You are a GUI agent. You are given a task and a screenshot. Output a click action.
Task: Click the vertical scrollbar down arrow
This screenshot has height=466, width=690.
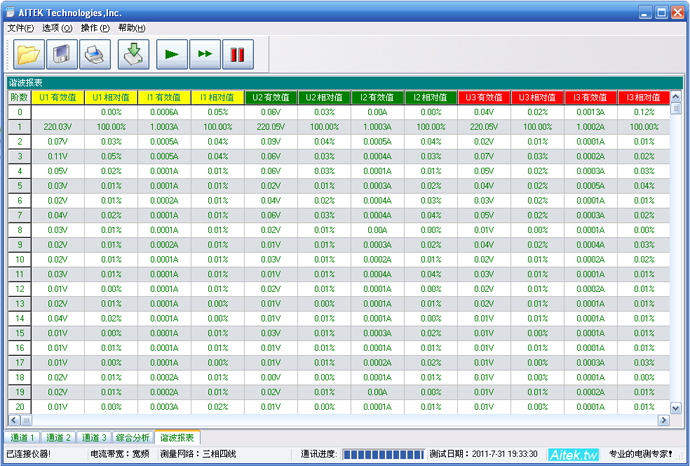pos(675,408)
